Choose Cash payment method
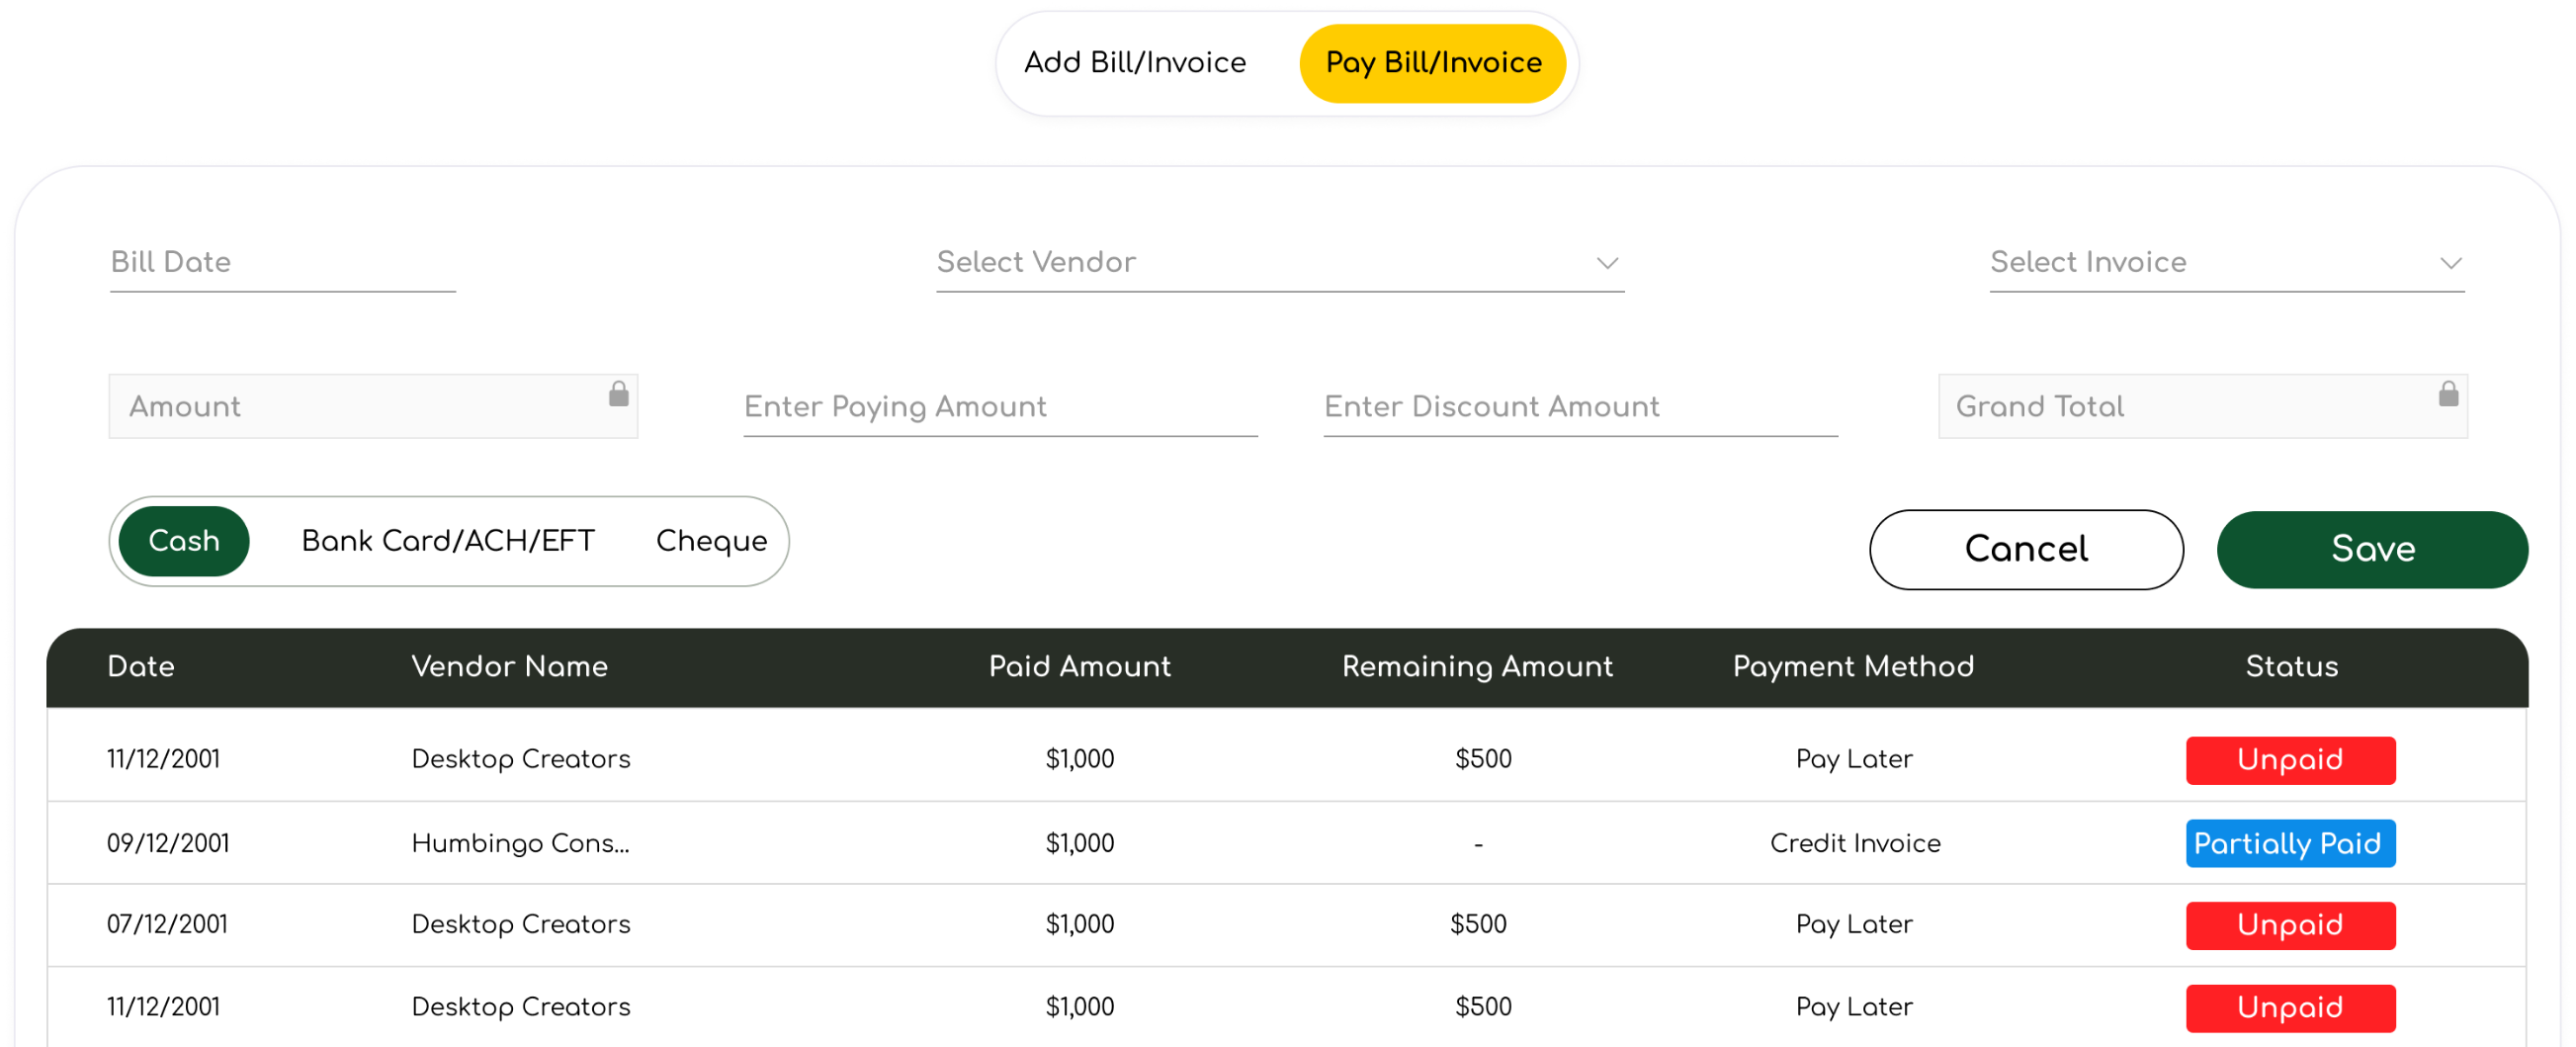This screenshot has height=1047, width=2576. [184, 541]
